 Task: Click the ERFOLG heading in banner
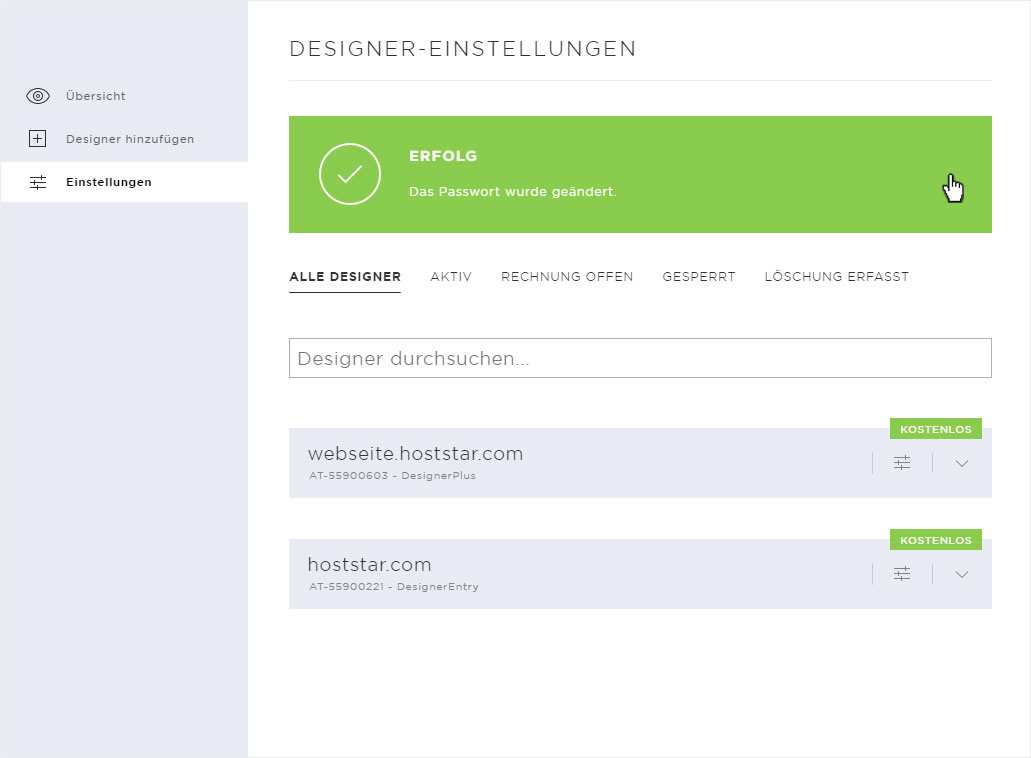[x=443, y=156]
